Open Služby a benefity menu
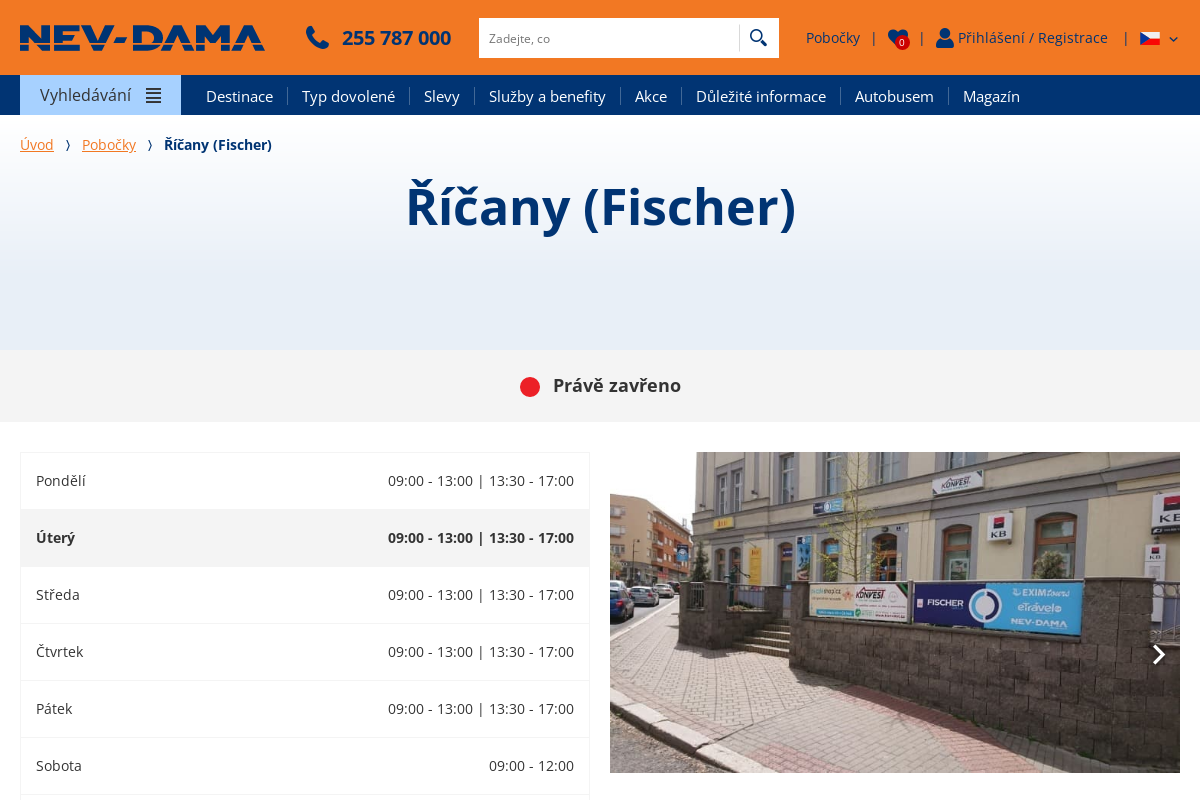1200x800 pixels. click(547, 96)
